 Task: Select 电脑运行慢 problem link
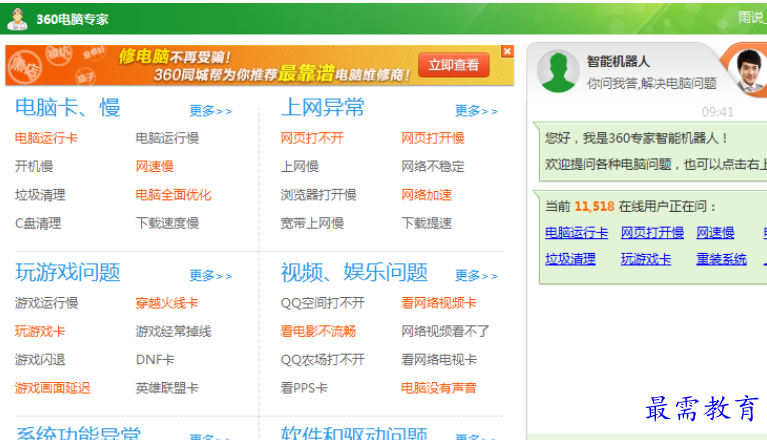click(167, 138)
